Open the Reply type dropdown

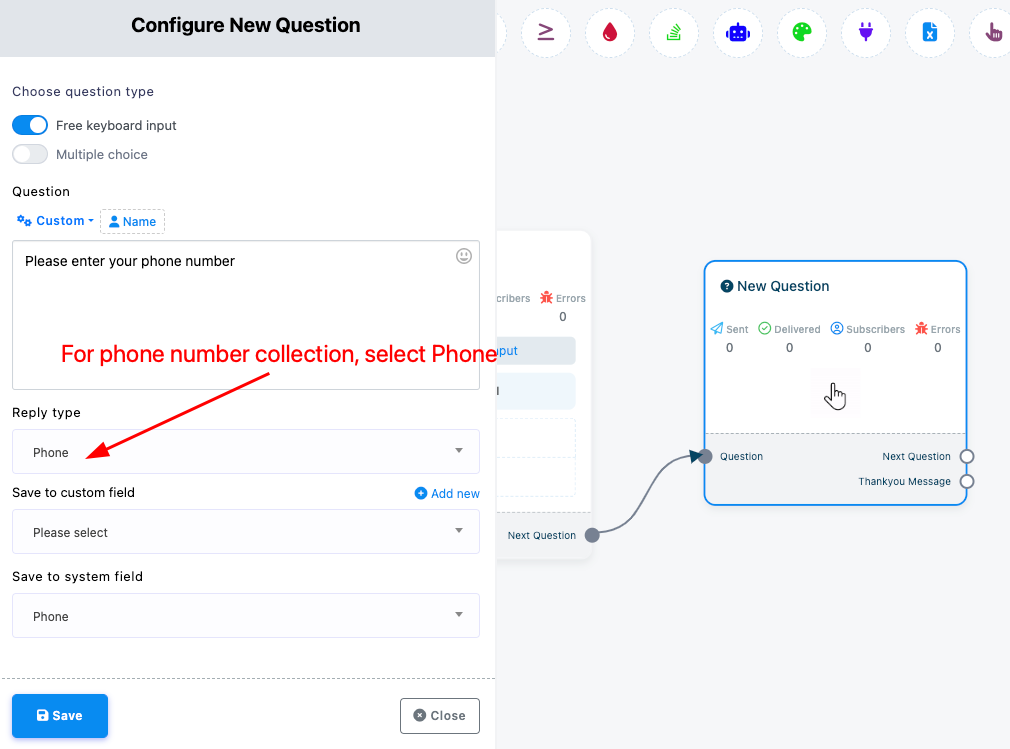[245, 451]
